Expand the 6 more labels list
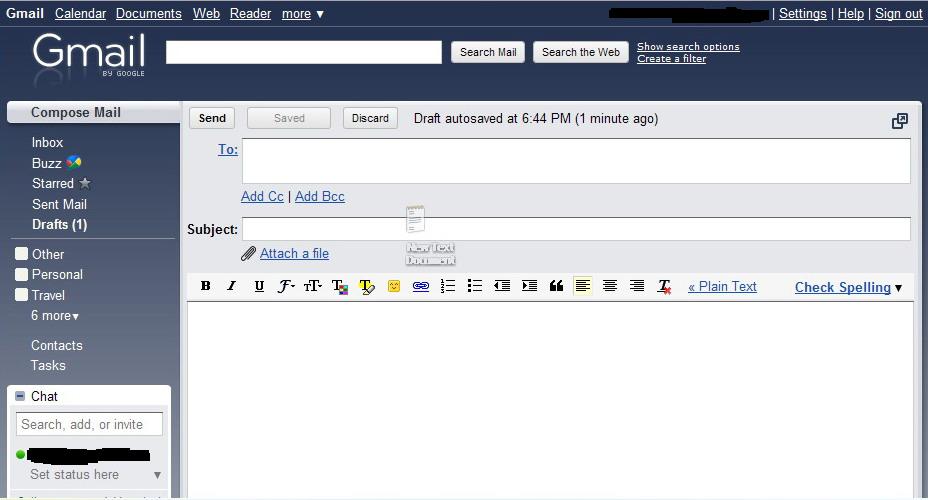928x500 pixels. tap(54, 315)
